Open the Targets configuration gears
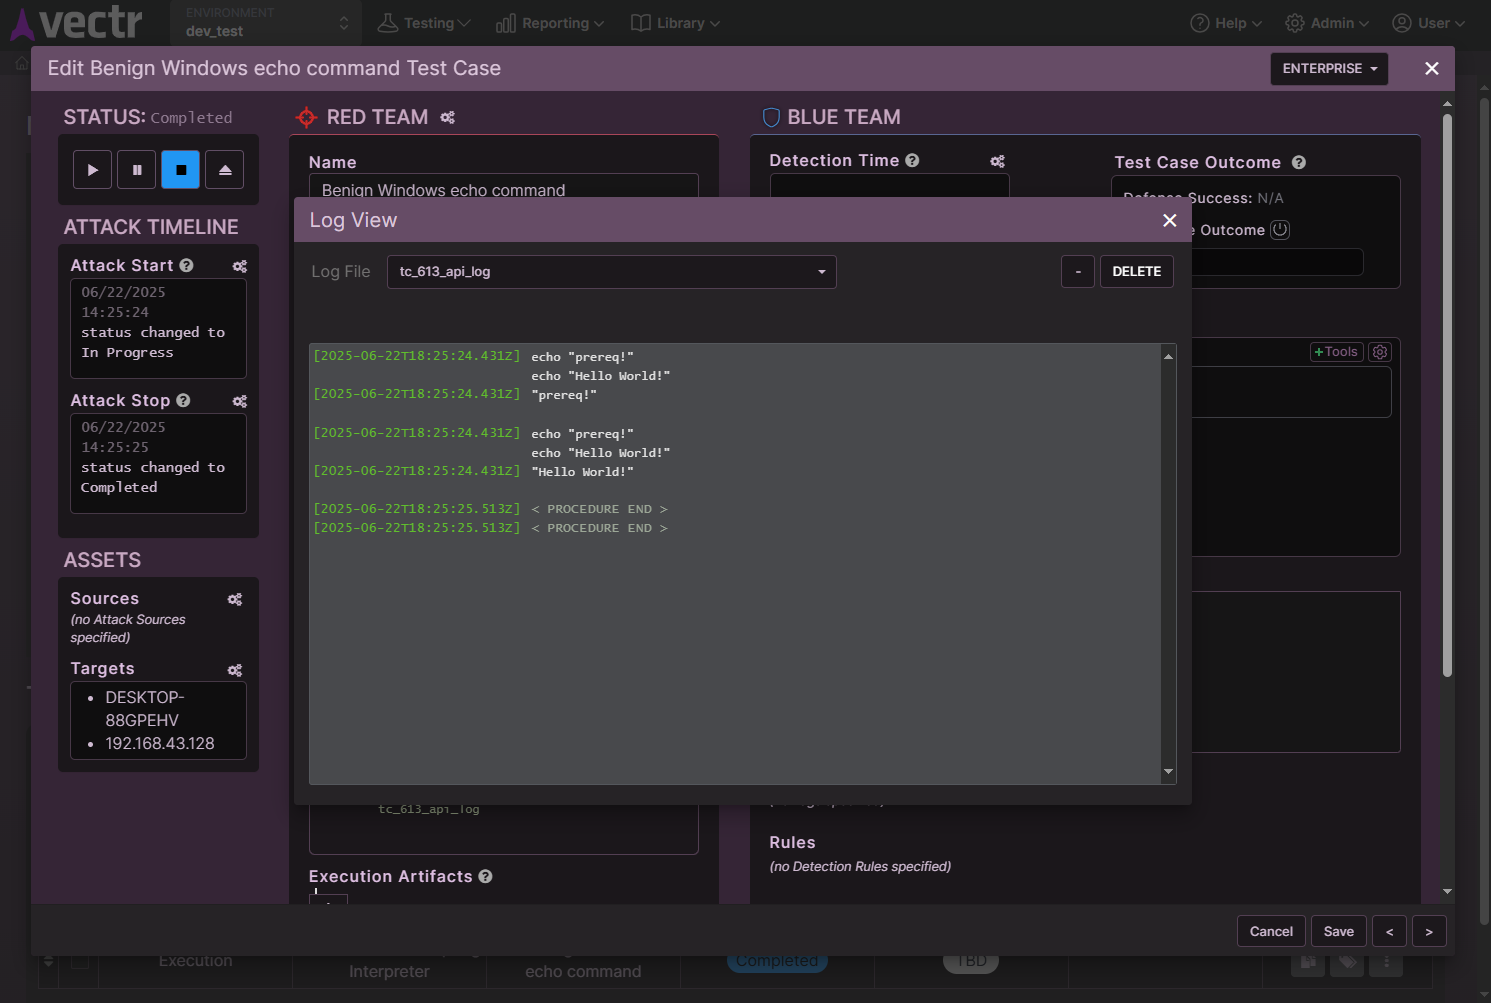 point(234,670)
